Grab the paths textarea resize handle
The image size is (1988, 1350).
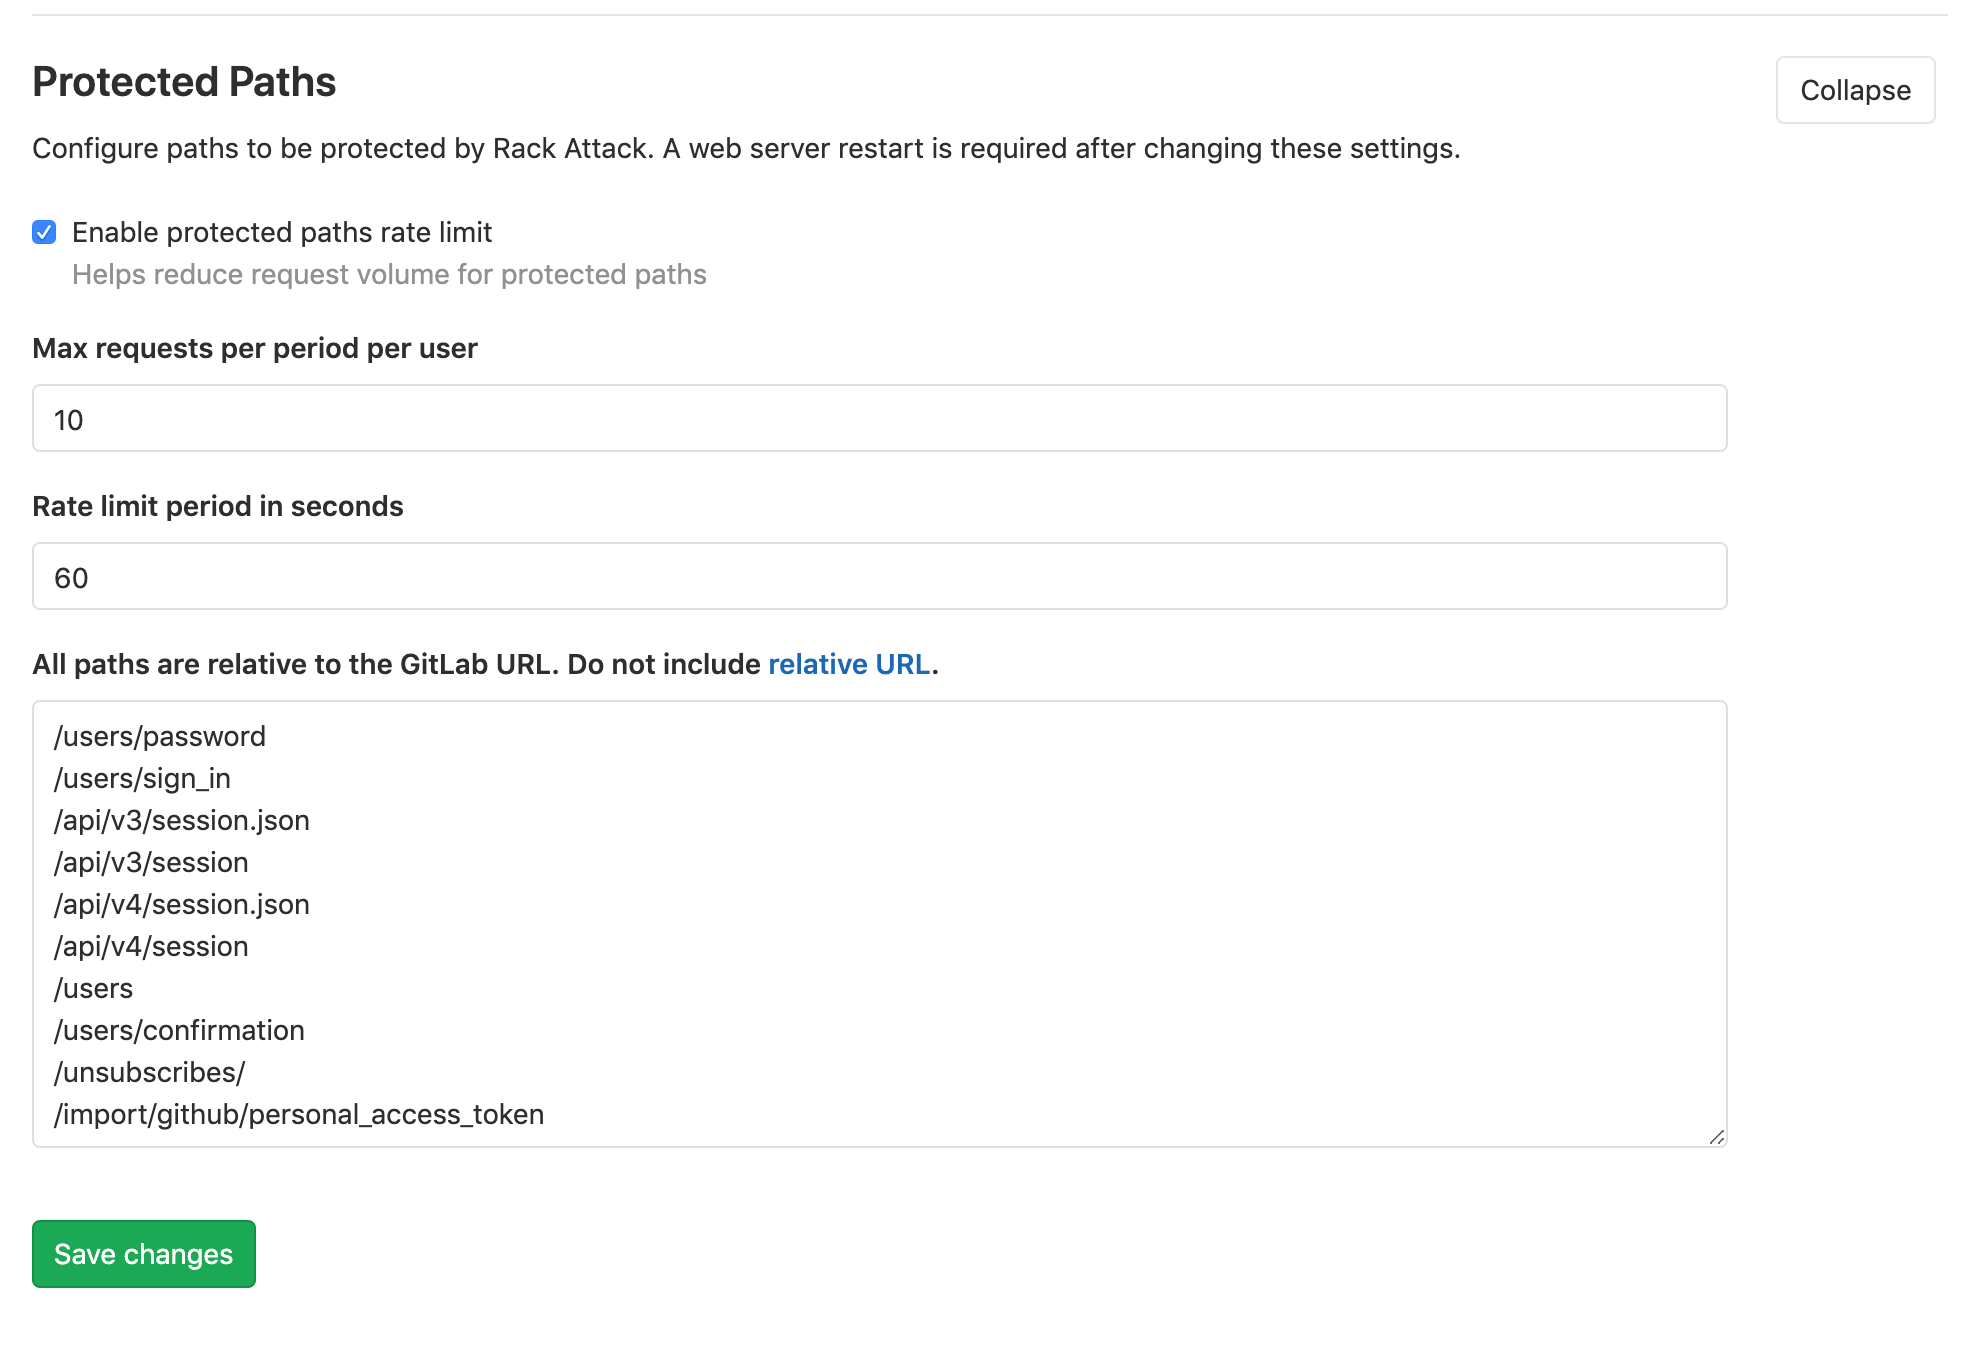tap(1716, 1136)
